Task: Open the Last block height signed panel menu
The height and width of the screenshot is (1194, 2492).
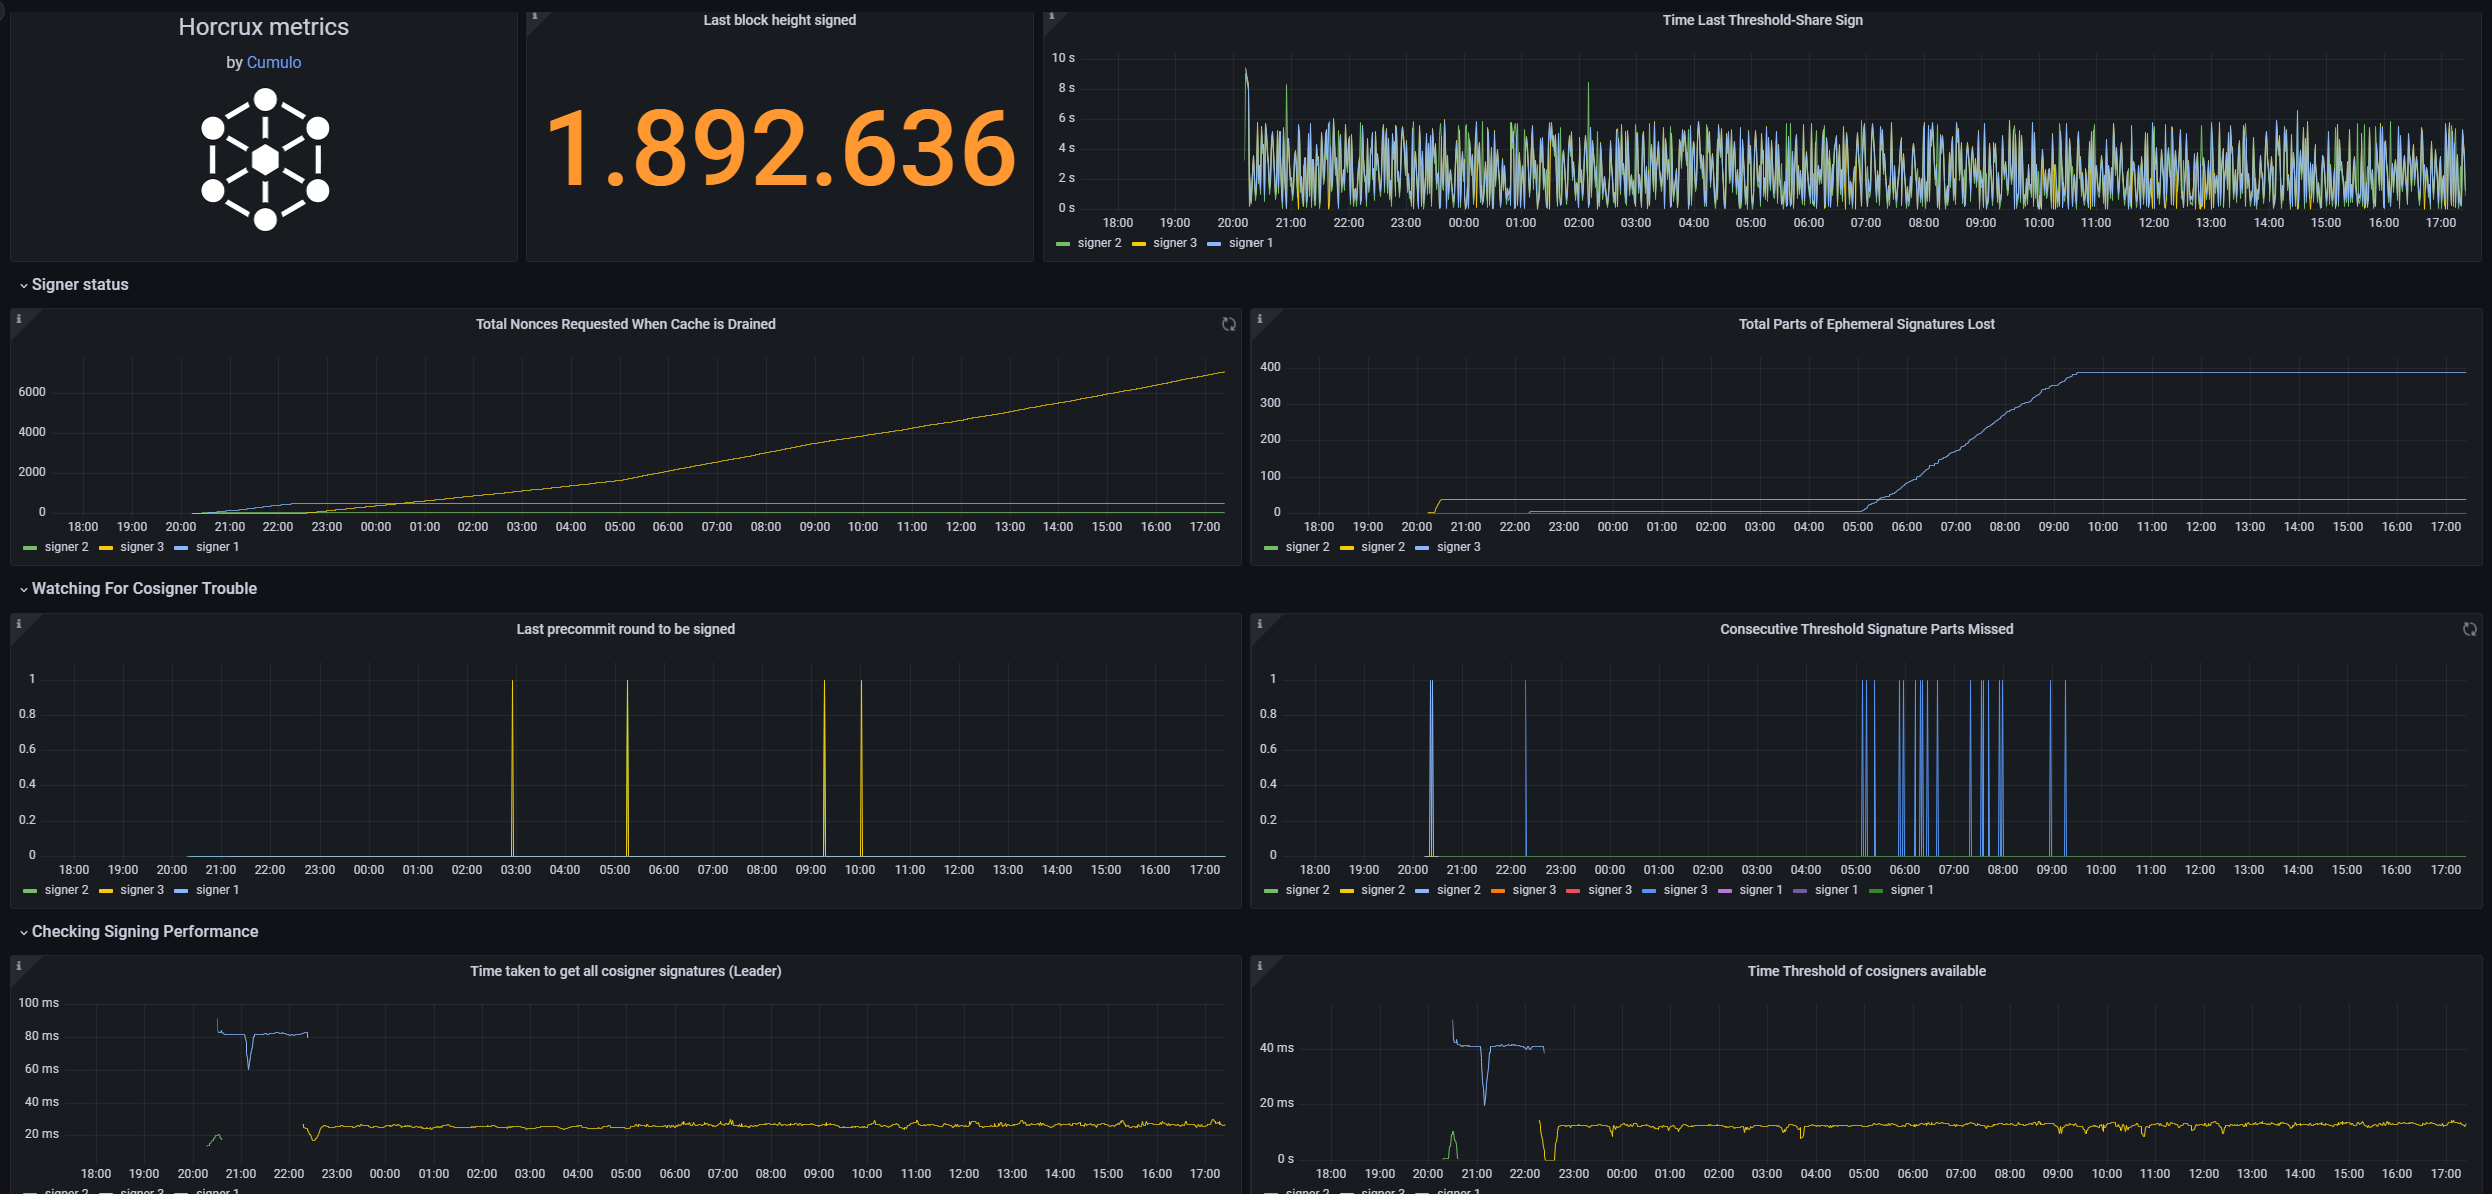Action: (x=780, y=20)
